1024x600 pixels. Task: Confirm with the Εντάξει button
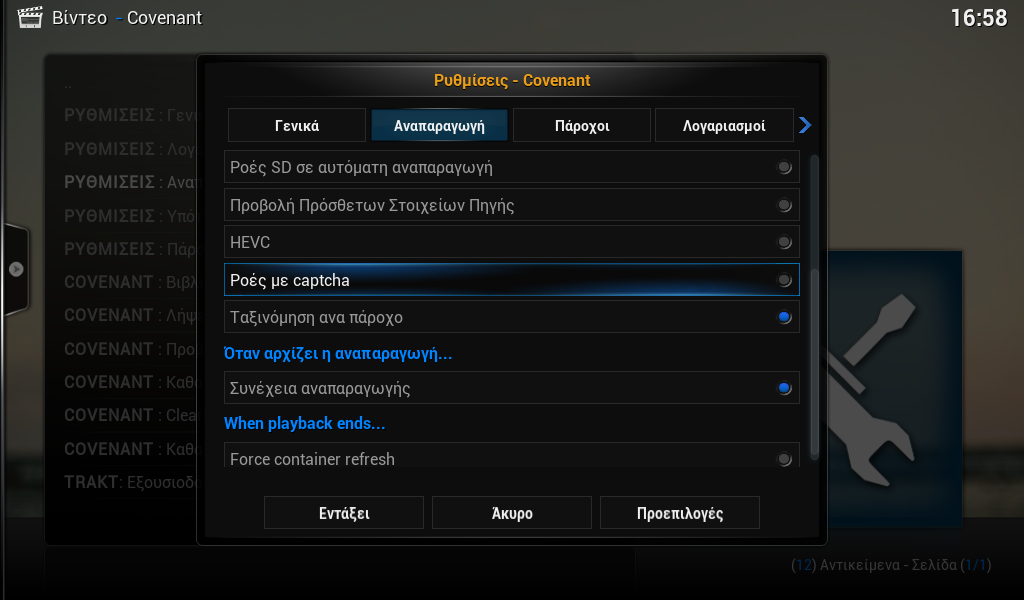[x=344, y=513]
